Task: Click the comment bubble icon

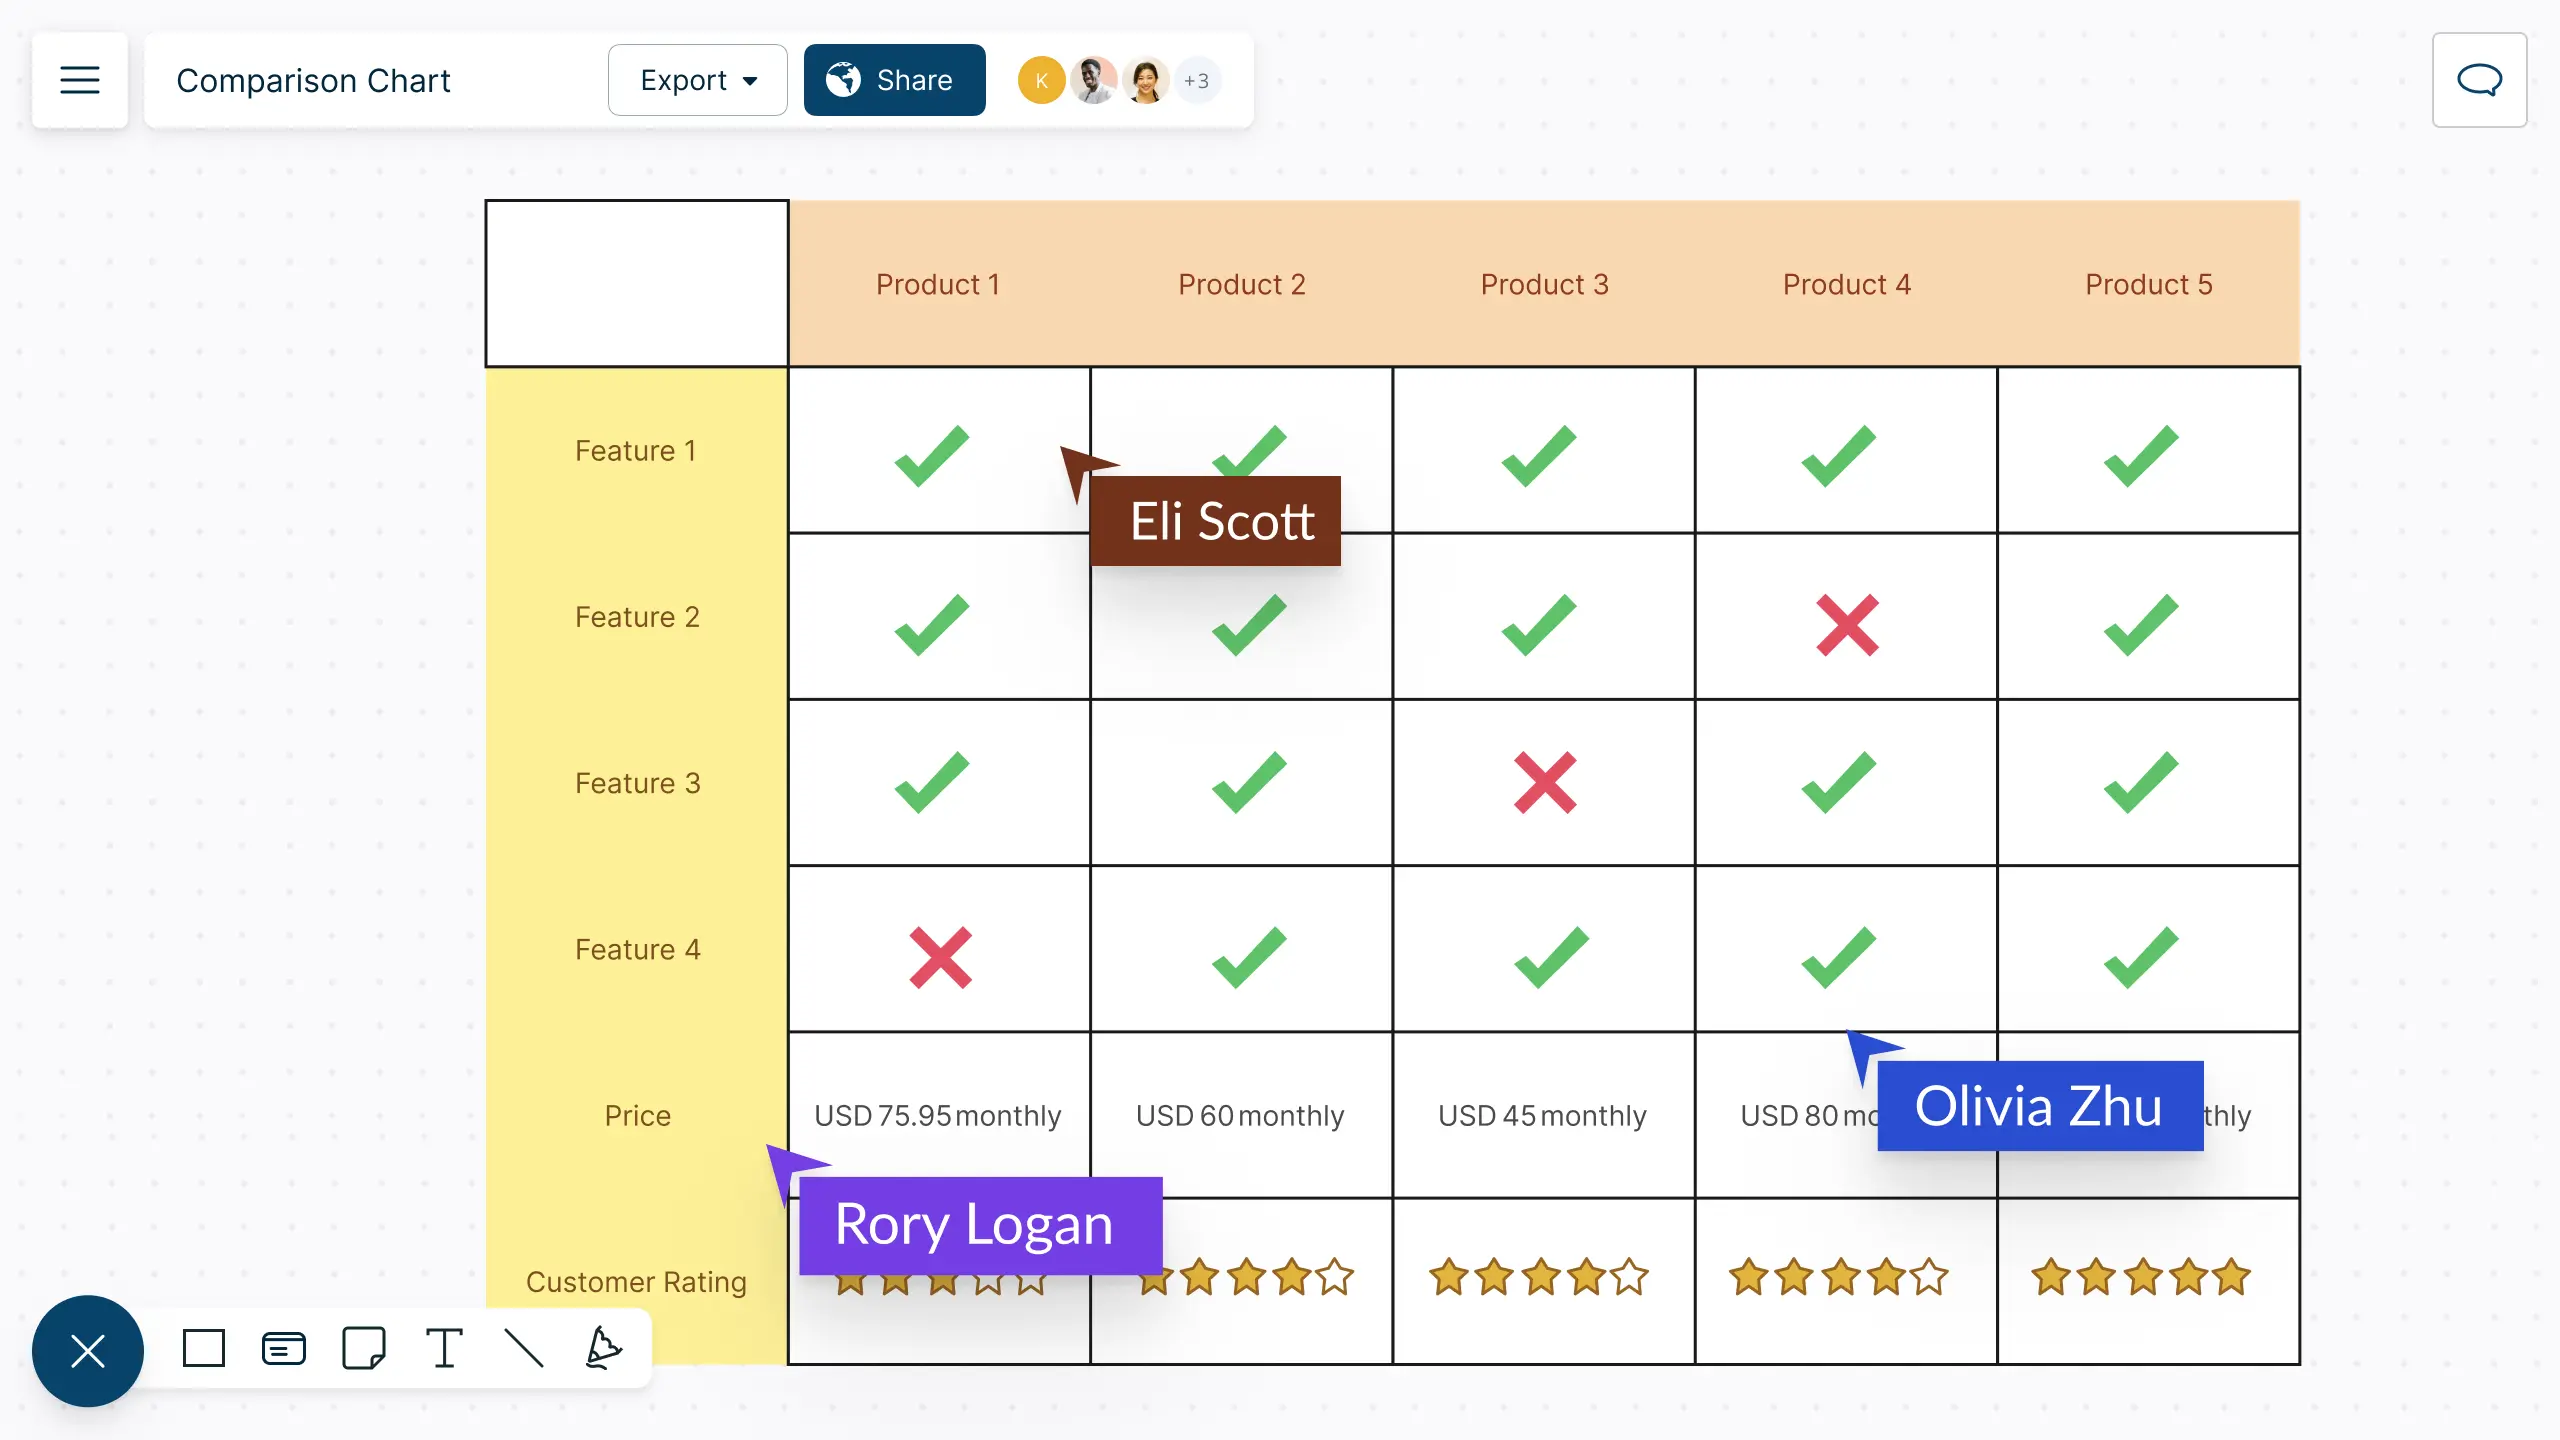Action: coord(2481,79)
